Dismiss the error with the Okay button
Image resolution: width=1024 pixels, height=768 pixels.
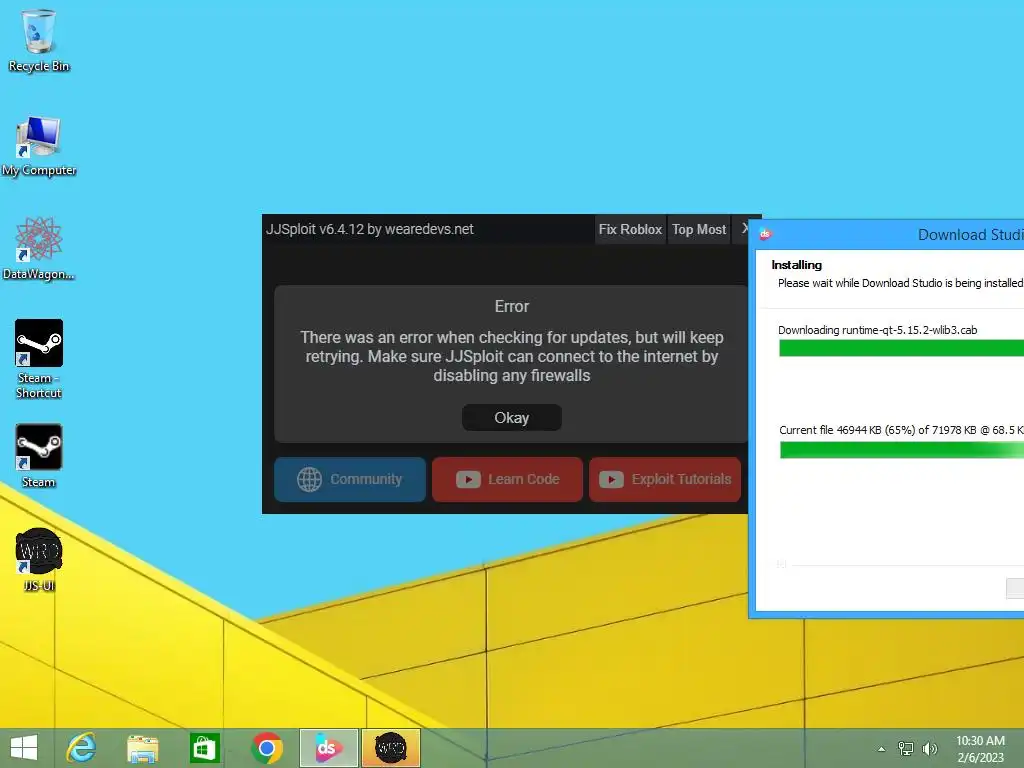511,417
